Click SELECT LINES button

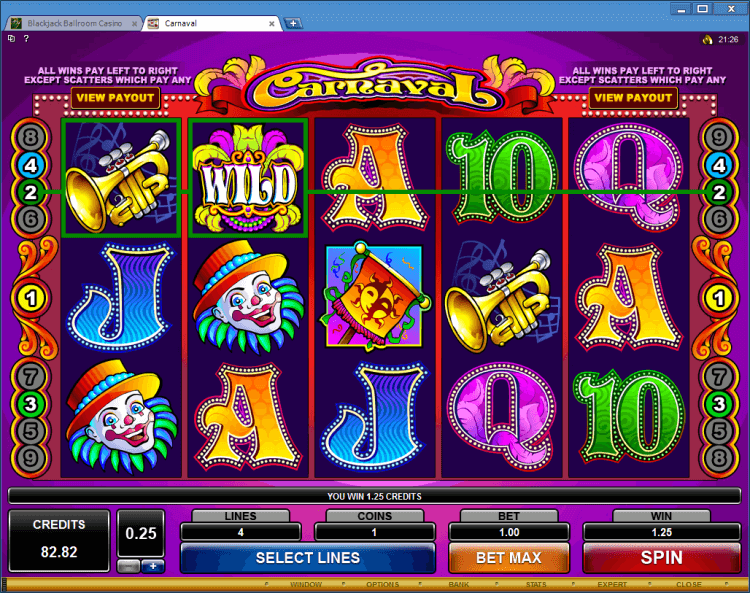click(x=308, y=558)
